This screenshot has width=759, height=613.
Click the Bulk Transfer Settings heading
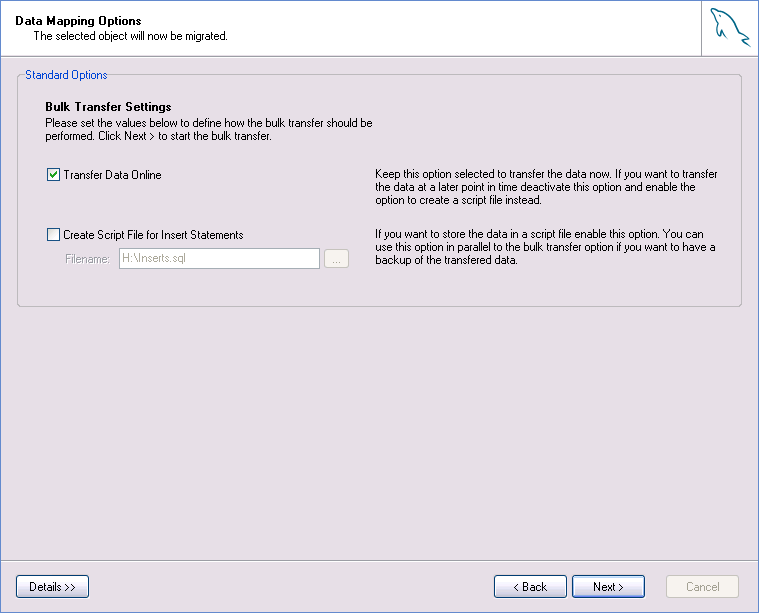(108, 107)
